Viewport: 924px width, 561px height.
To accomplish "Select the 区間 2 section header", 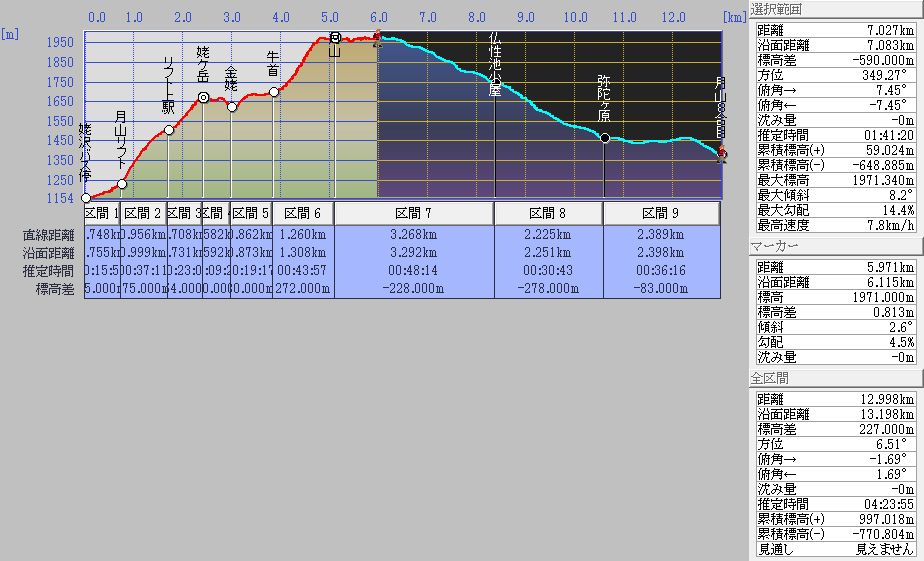I will (143, 214).
